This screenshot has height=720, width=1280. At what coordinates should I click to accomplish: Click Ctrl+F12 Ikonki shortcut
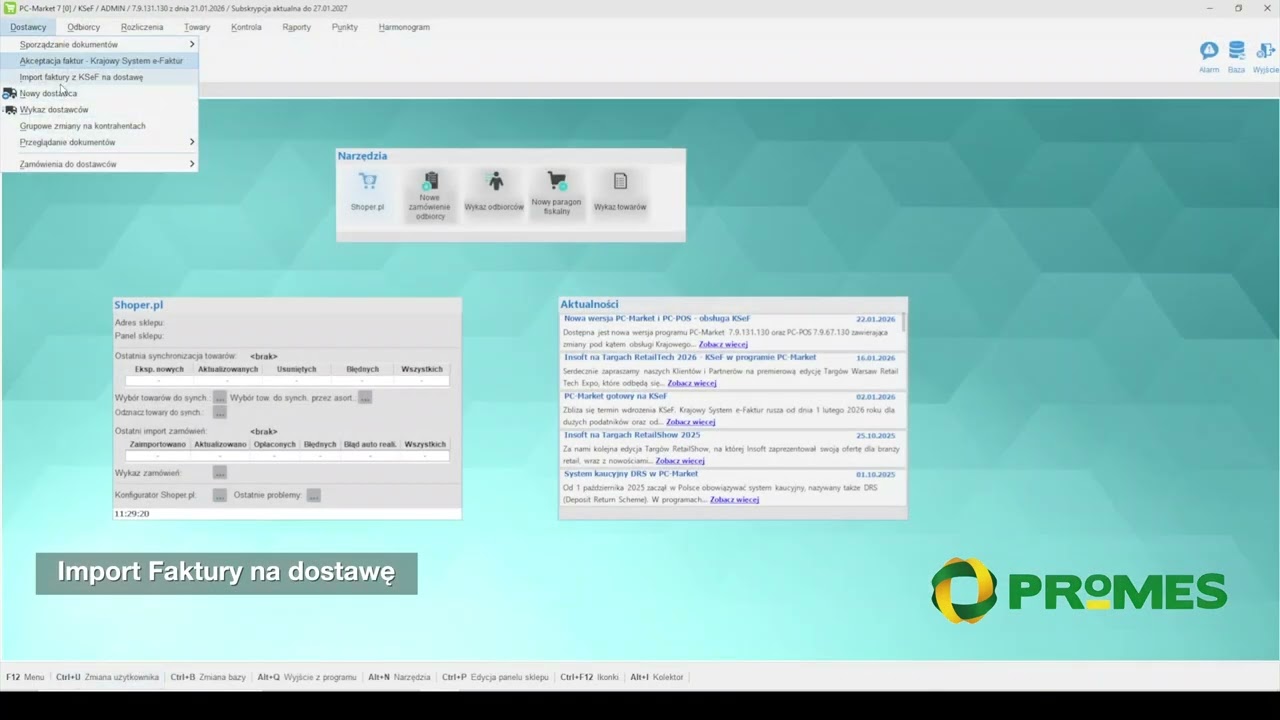590,677
